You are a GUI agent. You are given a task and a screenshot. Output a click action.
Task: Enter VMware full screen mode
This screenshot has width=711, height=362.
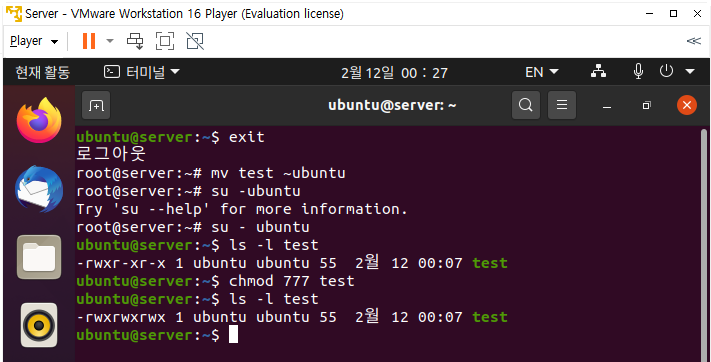165,41
